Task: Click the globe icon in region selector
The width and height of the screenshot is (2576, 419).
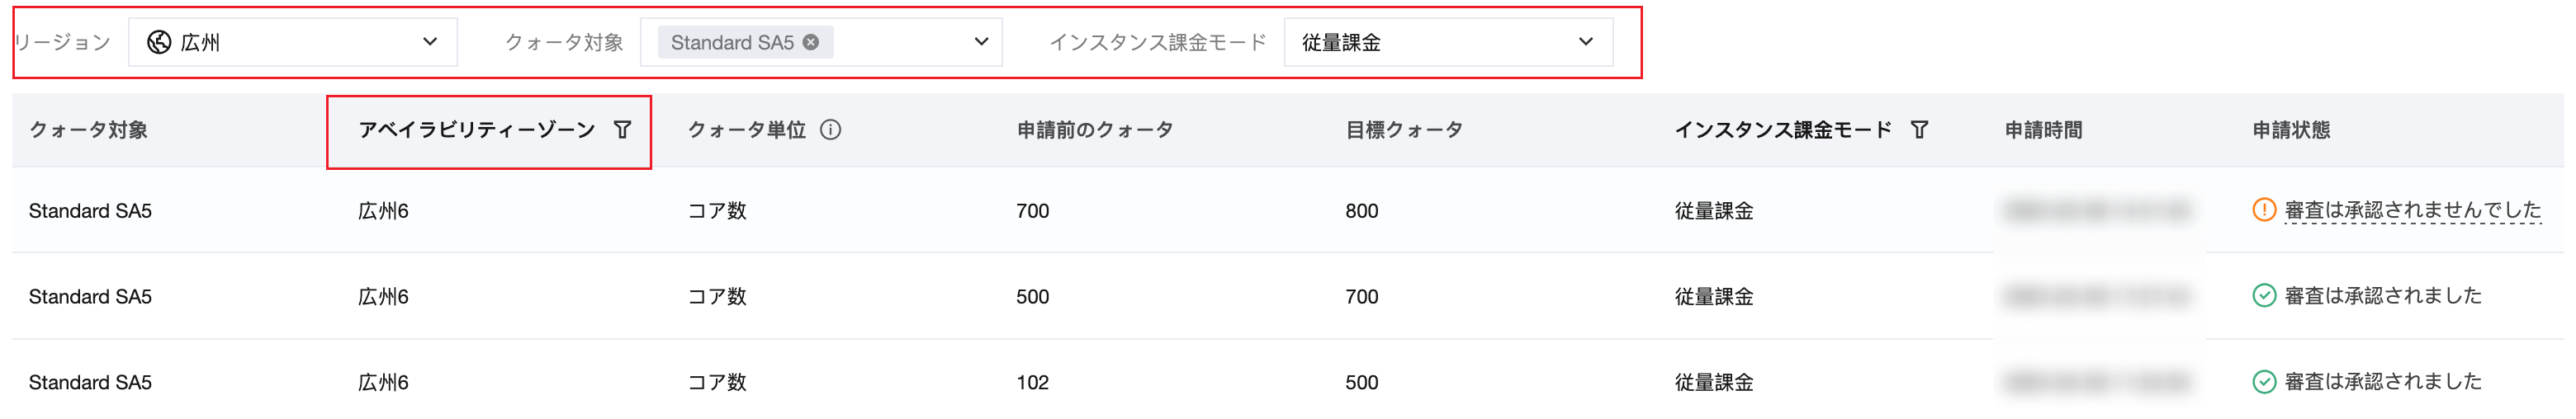Action: (x=159, y=42)
